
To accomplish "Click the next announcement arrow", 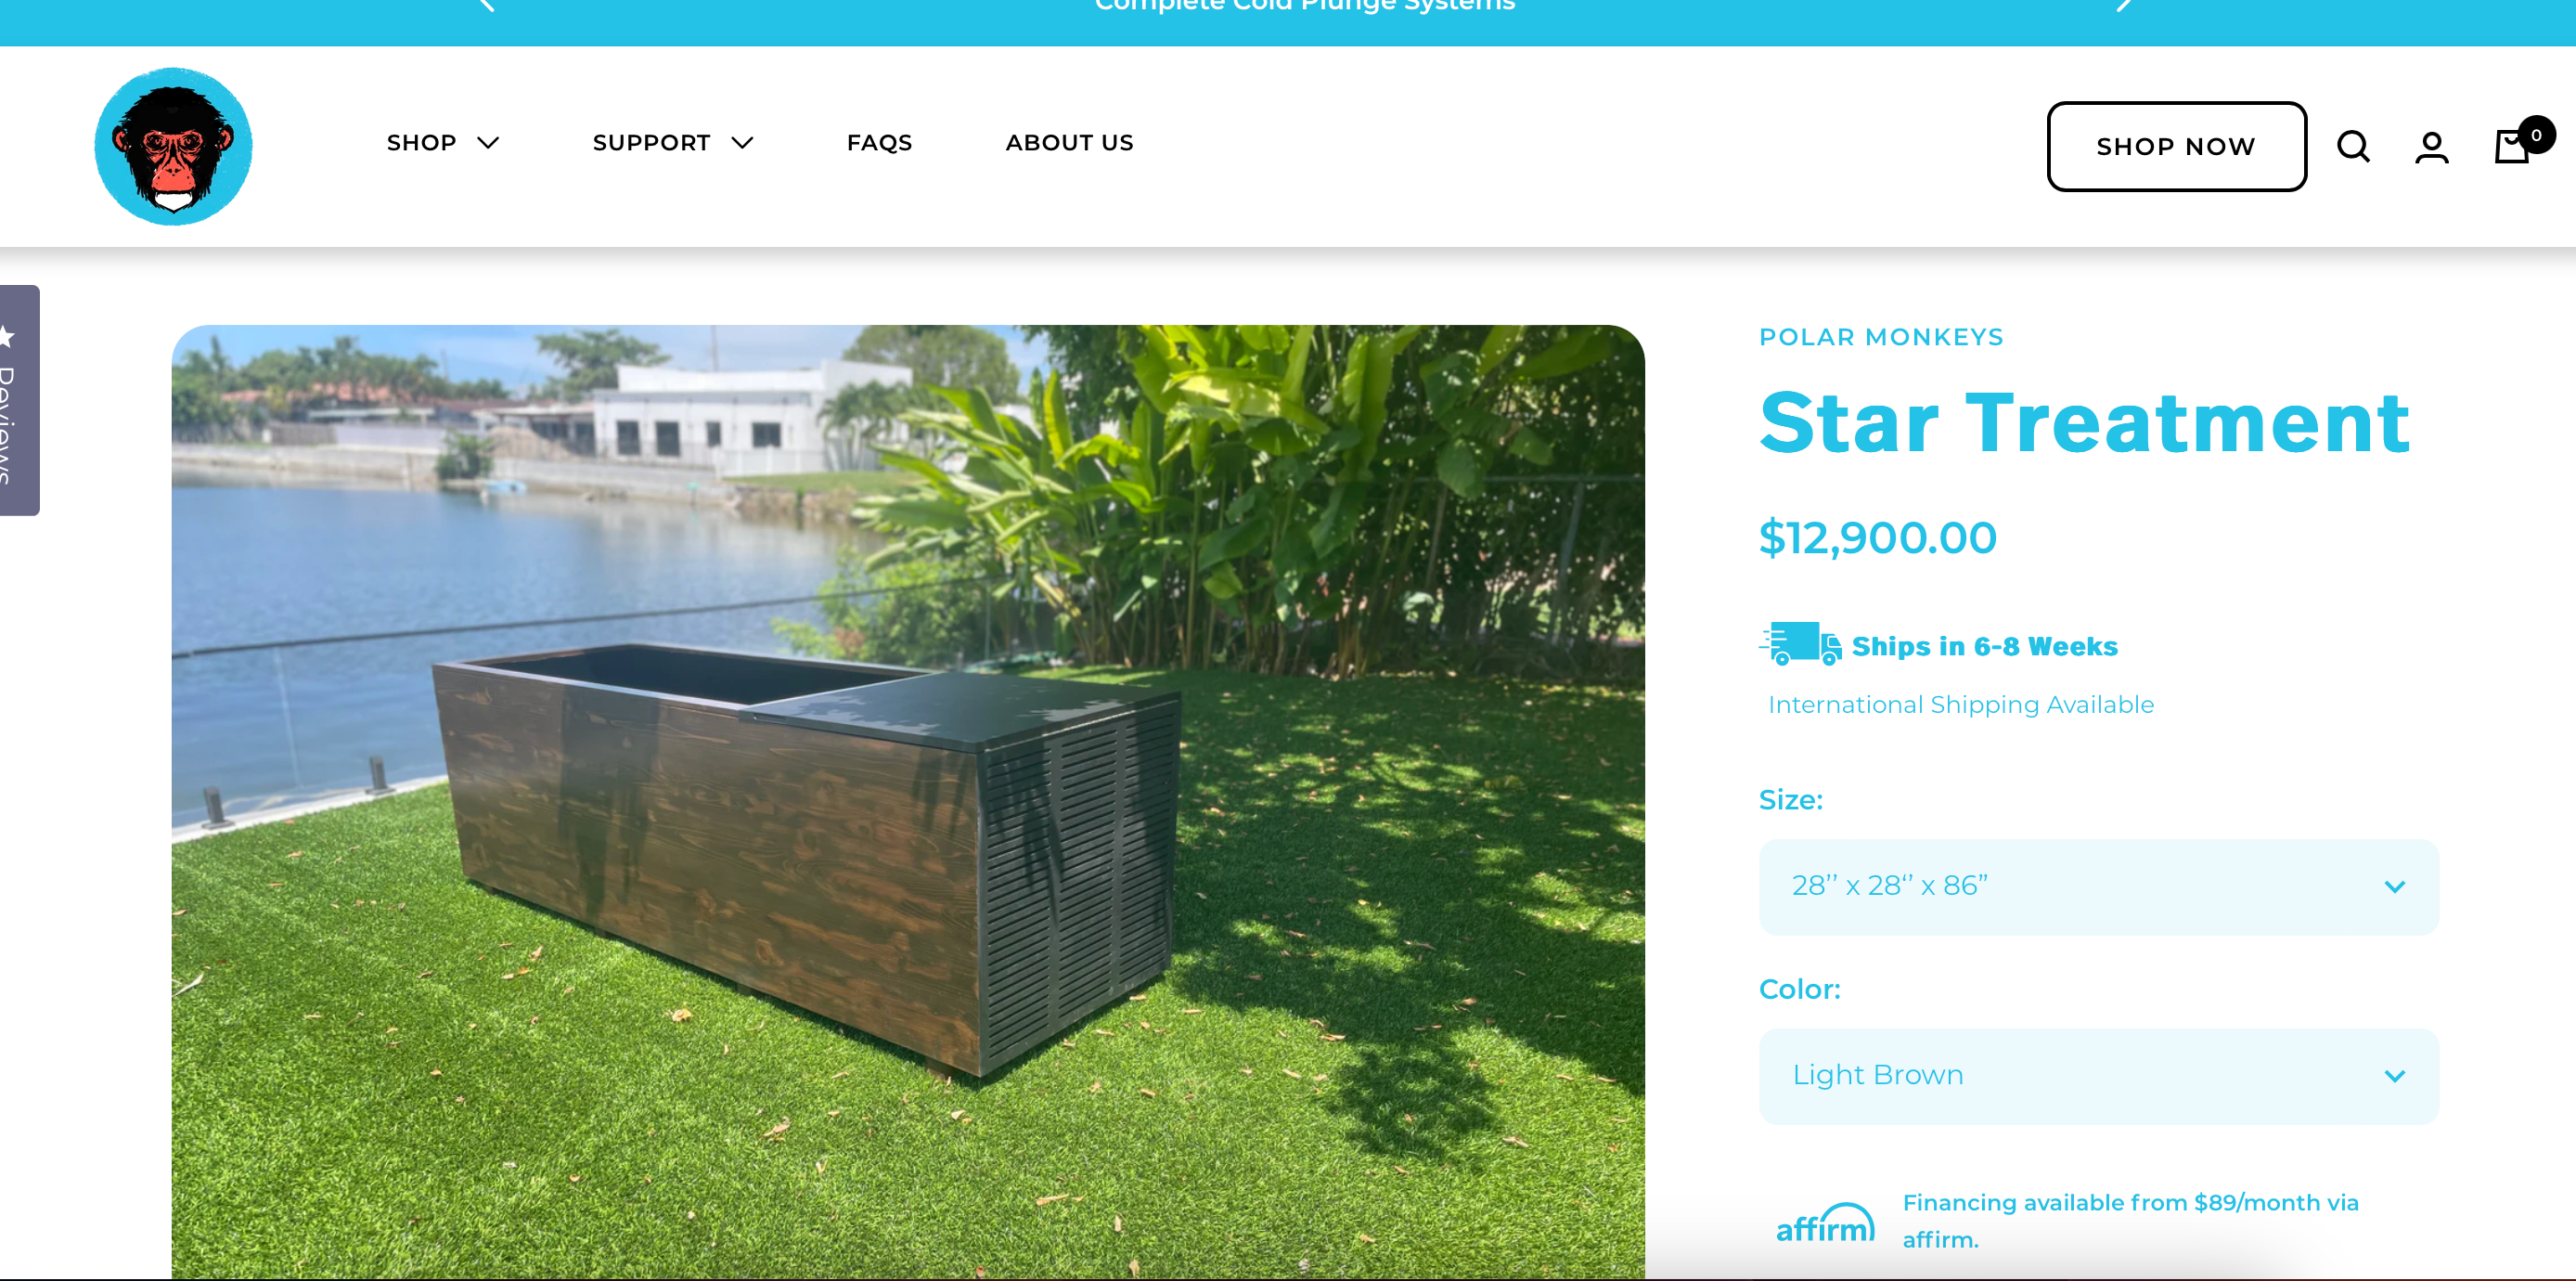I will [2124, 5].
